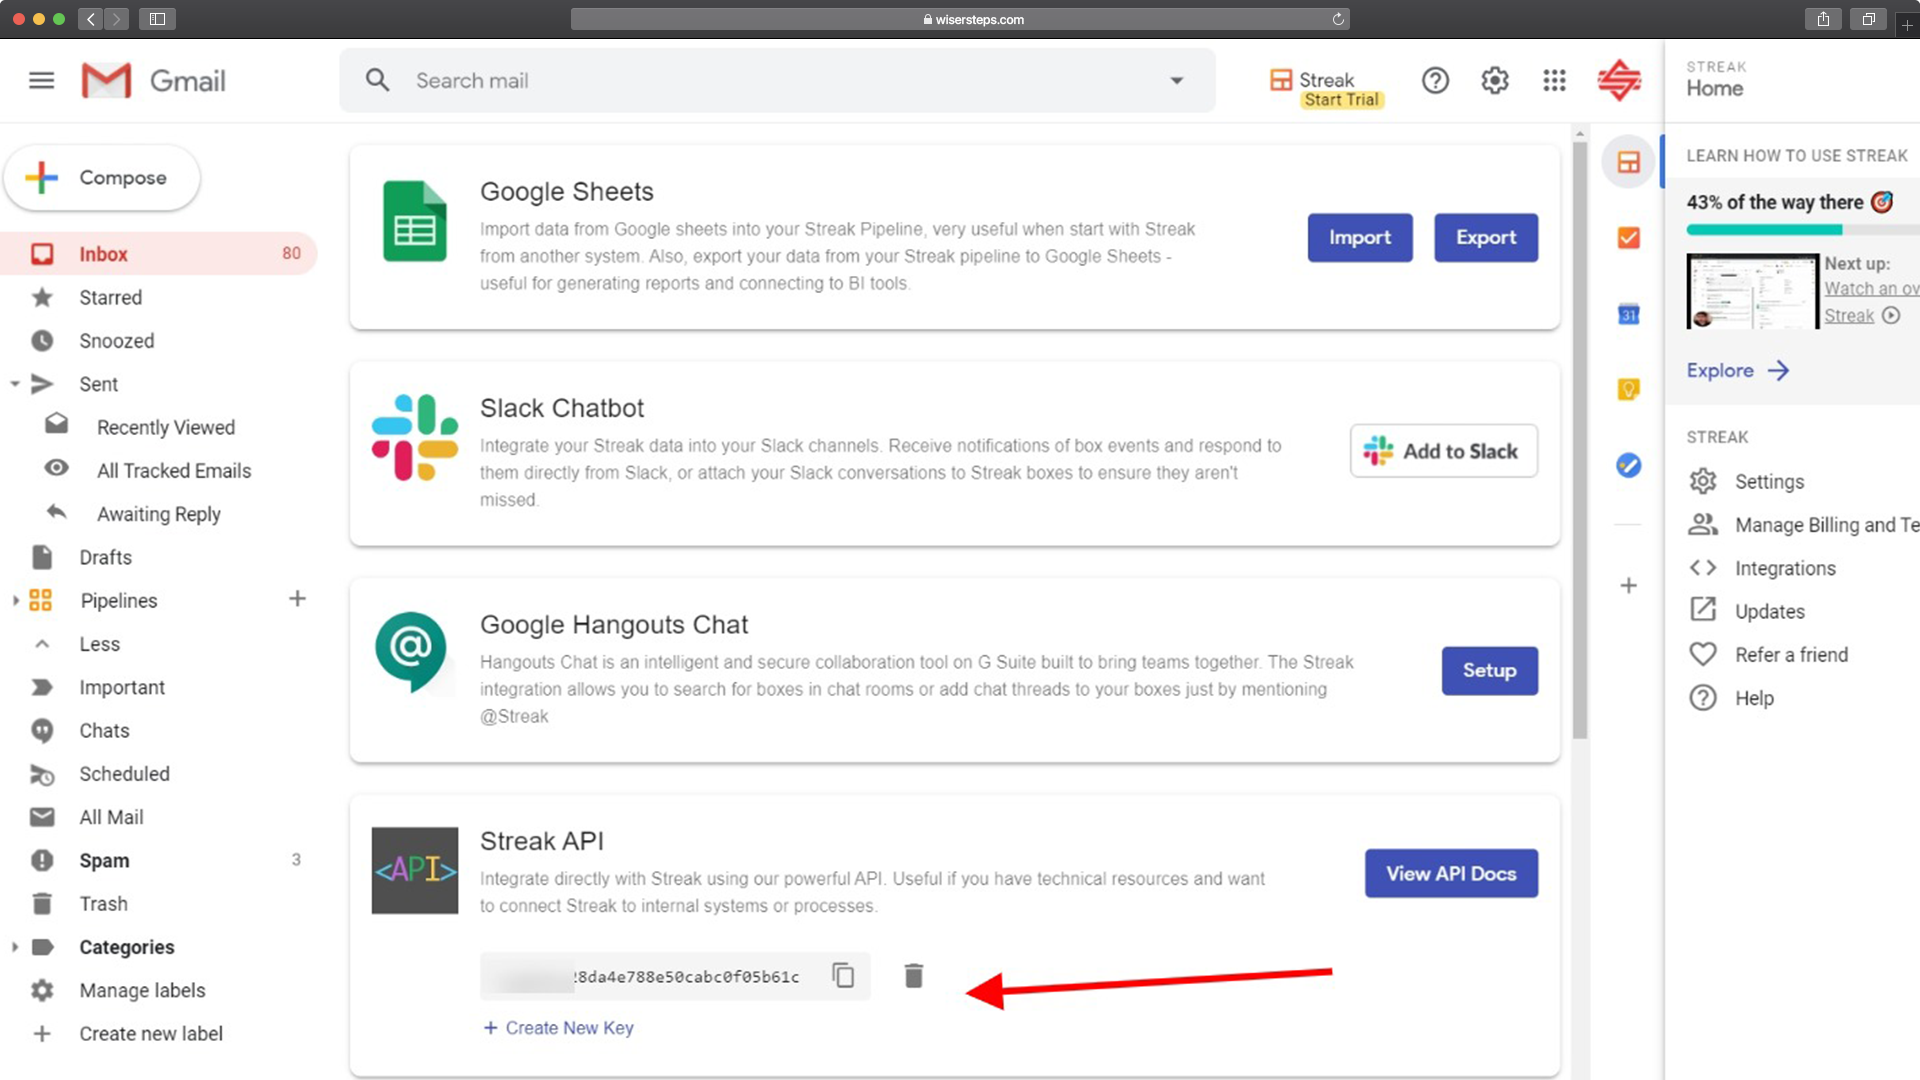Click the browser reload icon
Viewport: 1920px width, 1080px height.
[x=1338, y=19]
